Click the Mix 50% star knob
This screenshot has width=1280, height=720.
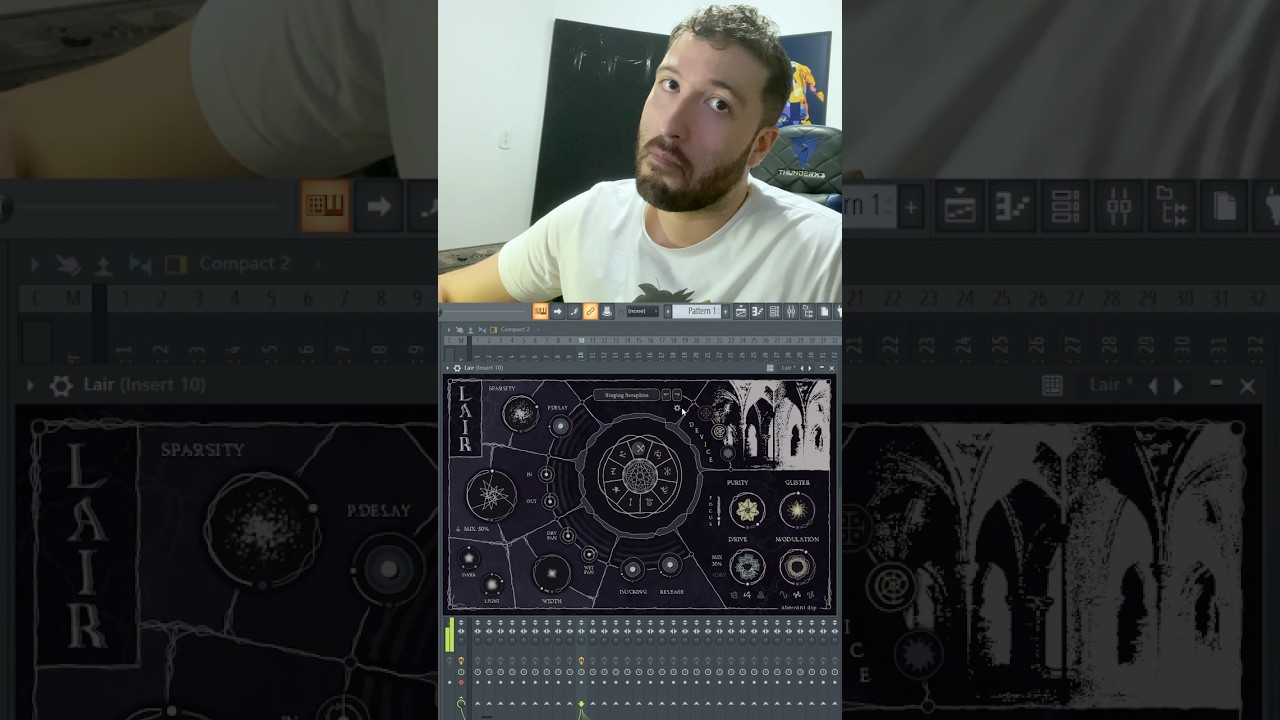(x=491, y=495)
